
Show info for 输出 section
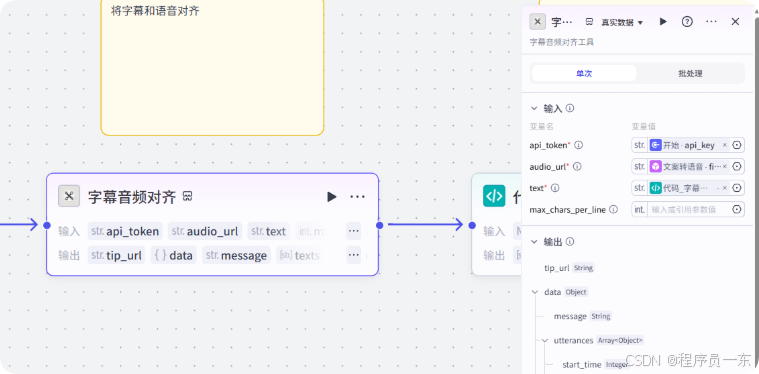pos(570,241)
